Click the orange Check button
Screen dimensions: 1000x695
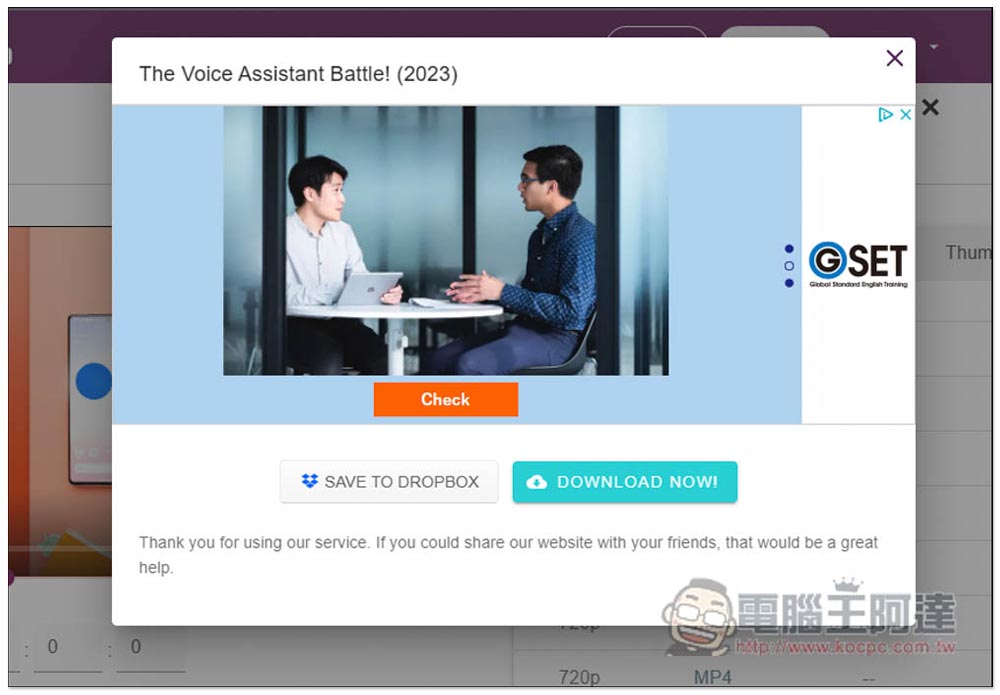coord(445,399)
